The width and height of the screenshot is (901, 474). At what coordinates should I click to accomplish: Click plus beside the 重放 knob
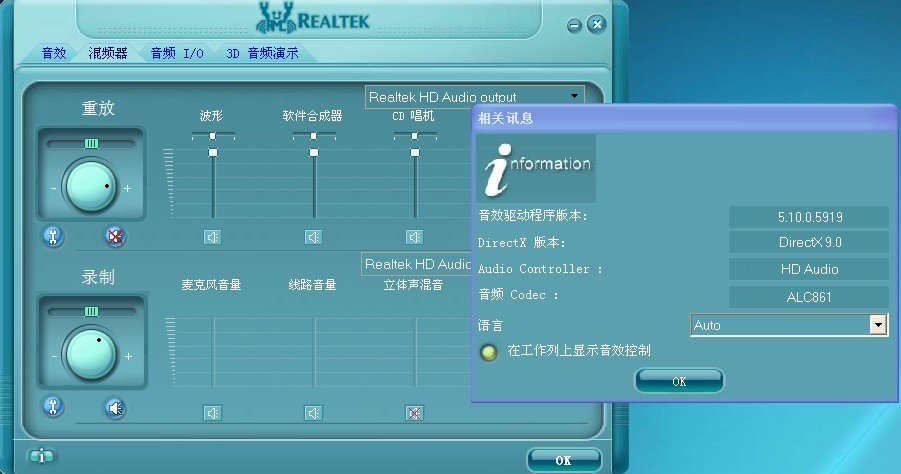click(x=128, y=188)
